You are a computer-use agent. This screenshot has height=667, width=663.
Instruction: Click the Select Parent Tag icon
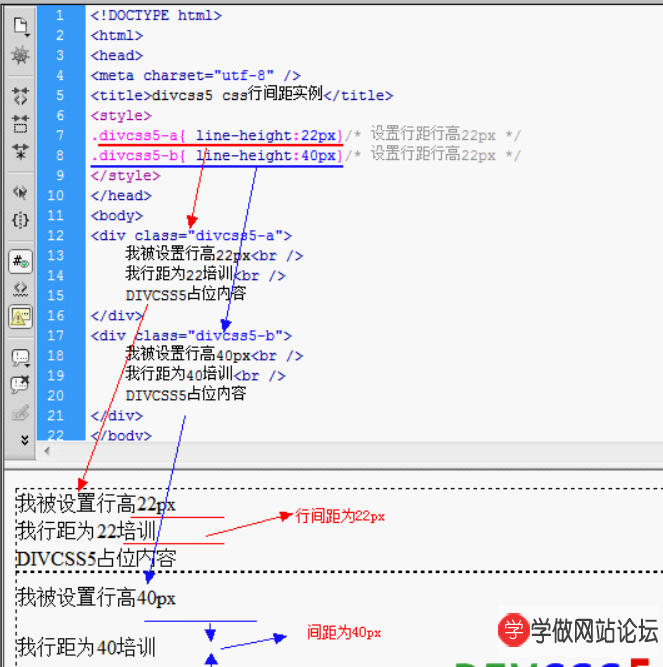20,191
